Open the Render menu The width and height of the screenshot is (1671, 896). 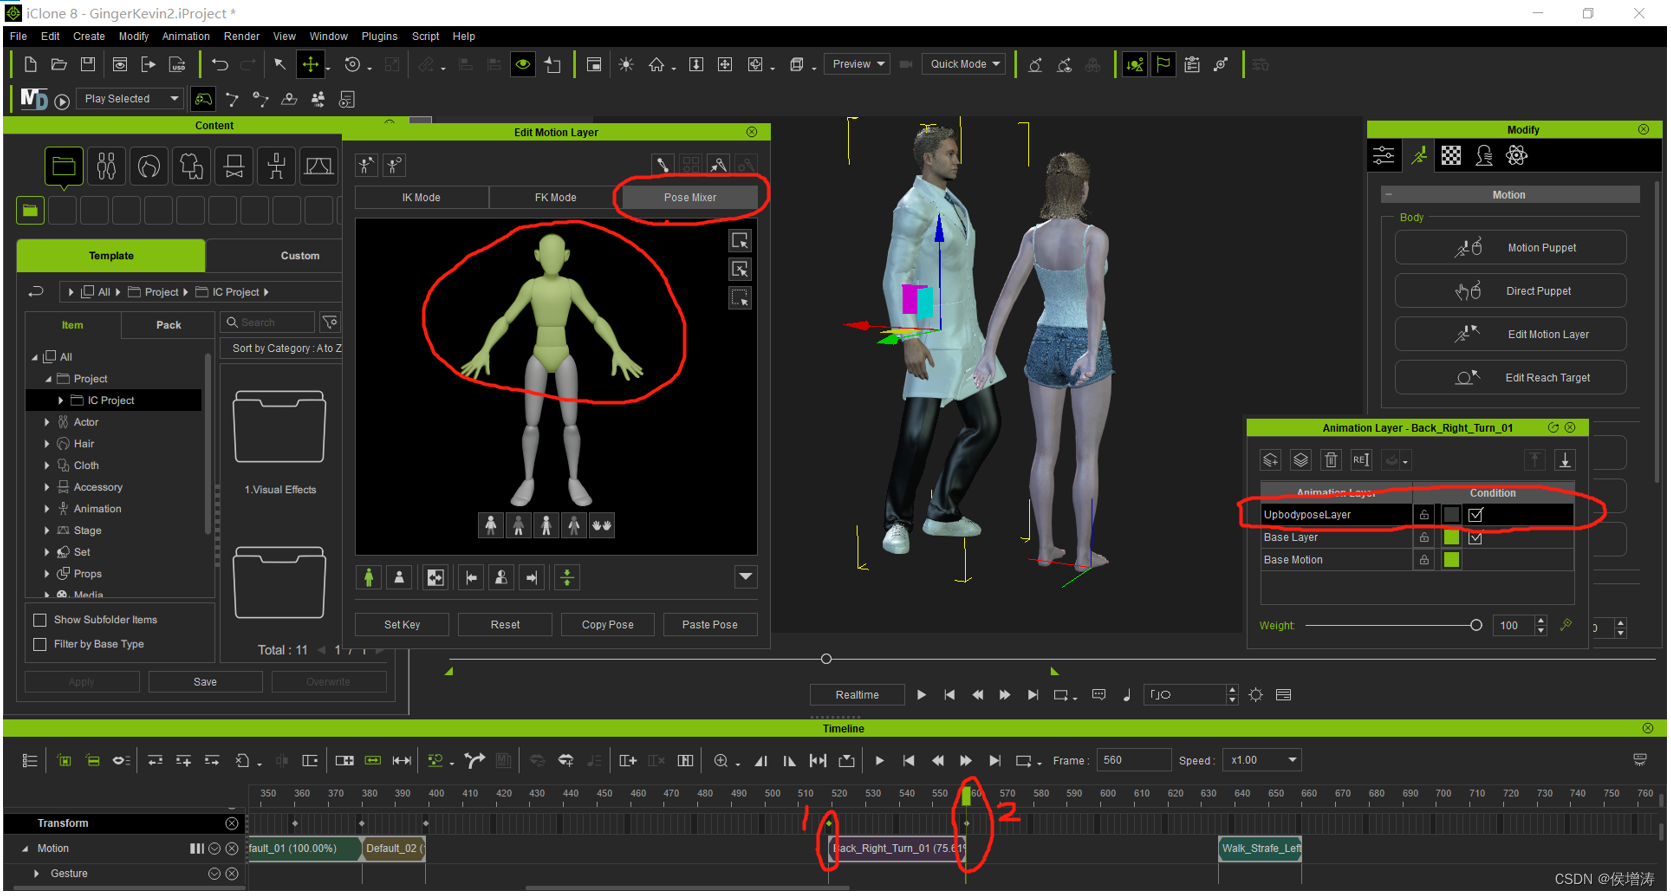[x=242, y=36]
